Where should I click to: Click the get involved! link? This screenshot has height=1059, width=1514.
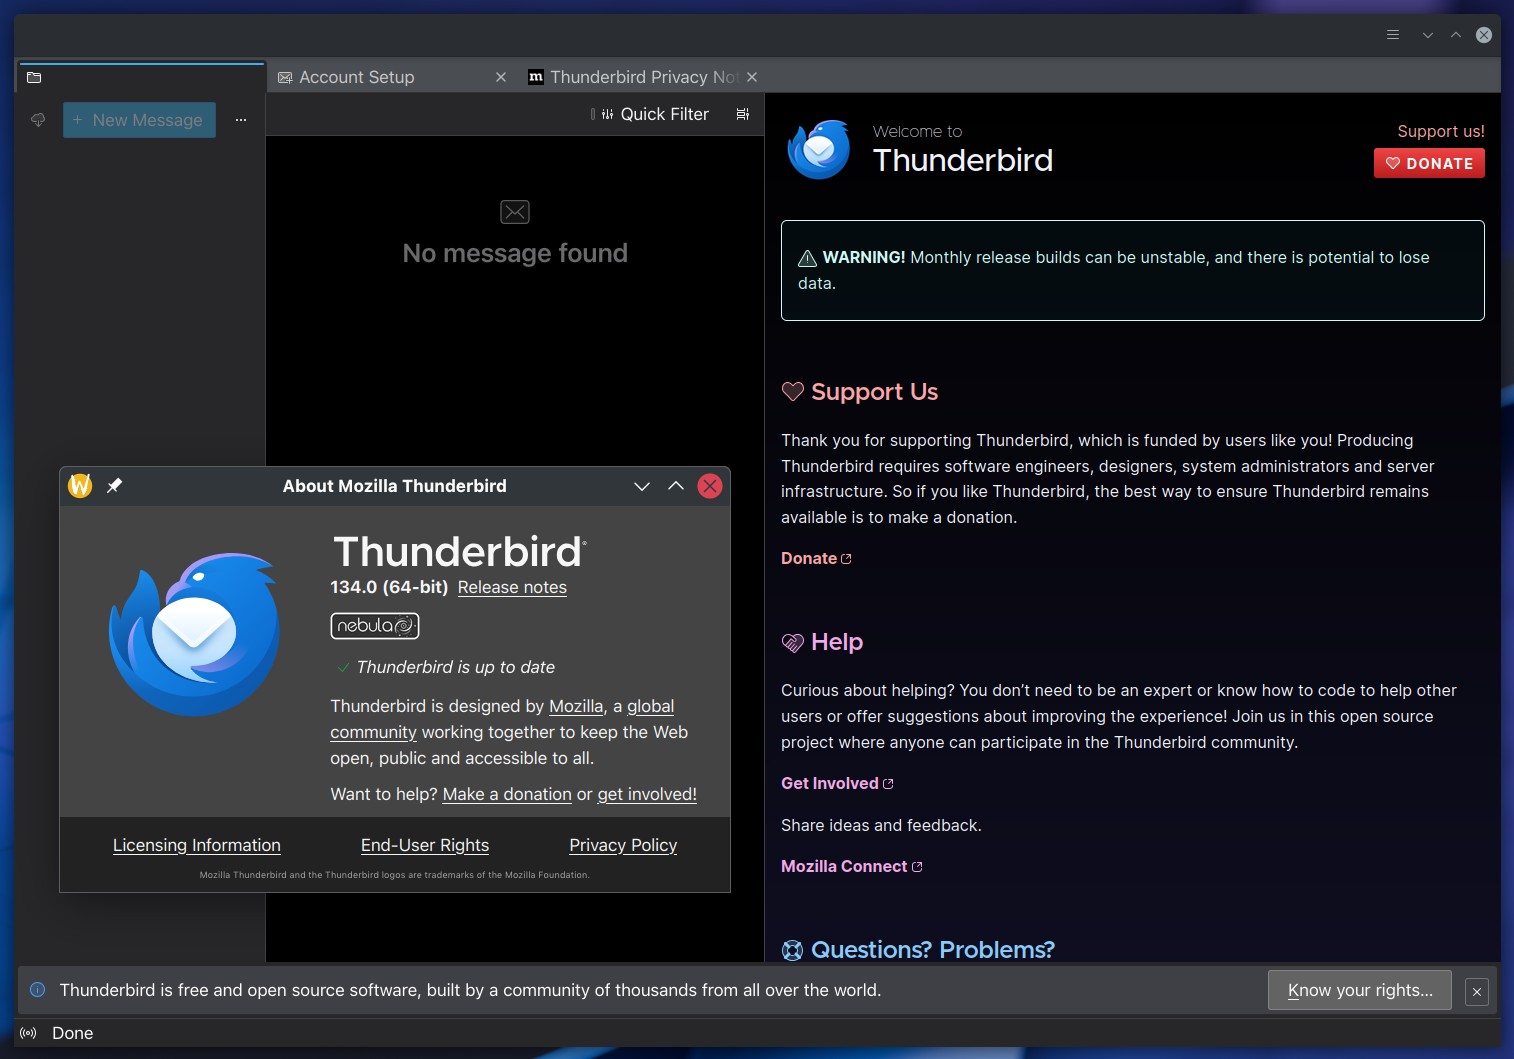647,794
